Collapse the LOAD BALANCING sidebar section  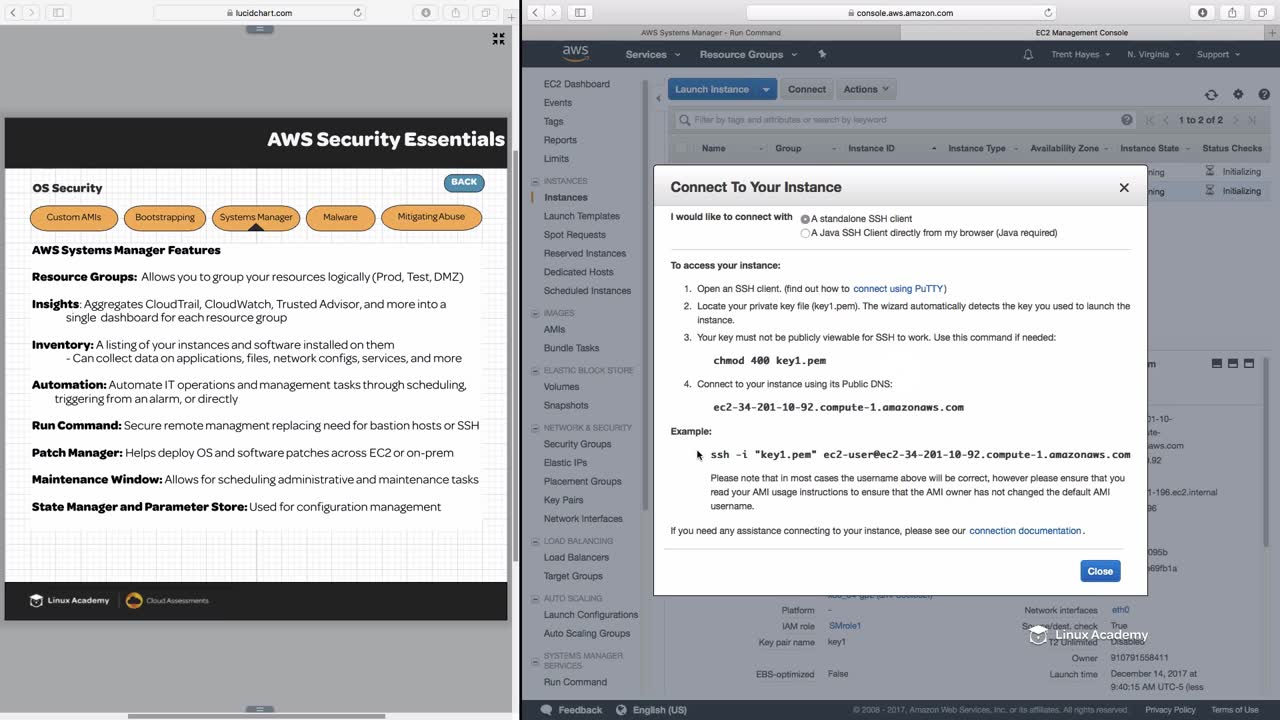(x=536, y=541)
